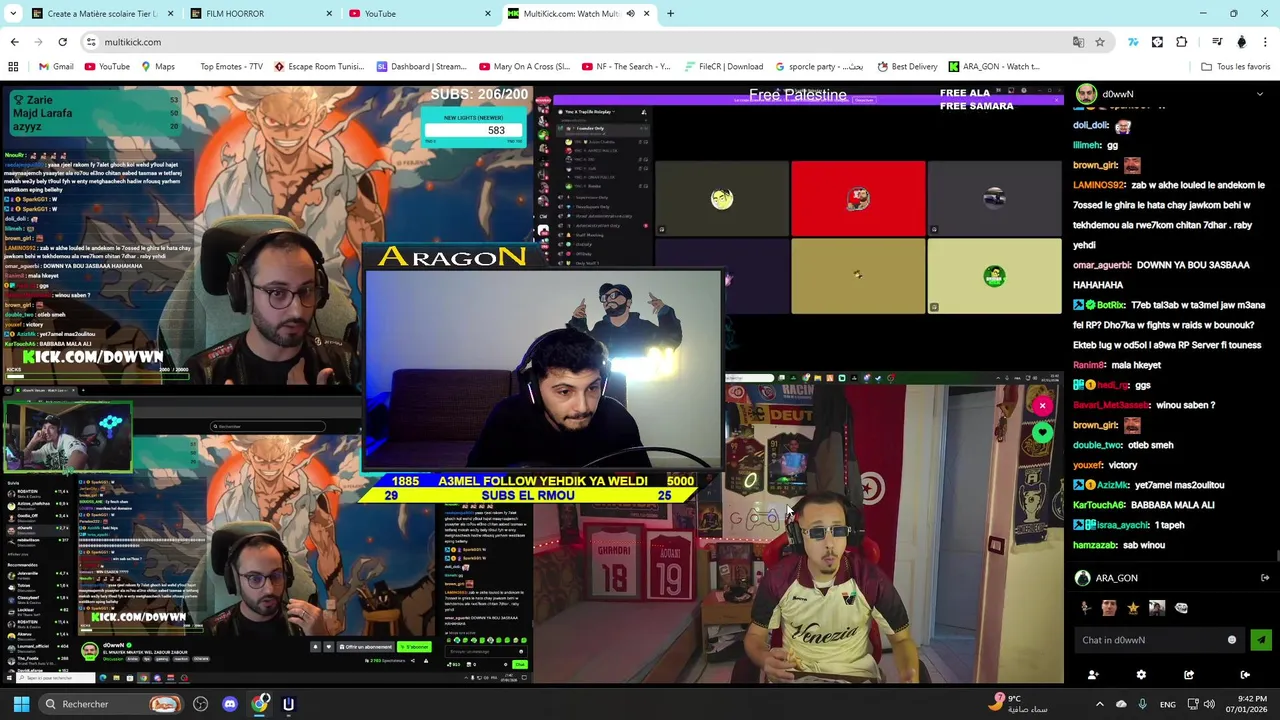Open FileCR | Download bookmark
Viewport: 1280px width, 720px height.
pyautogui.click(x=724, y=67)
